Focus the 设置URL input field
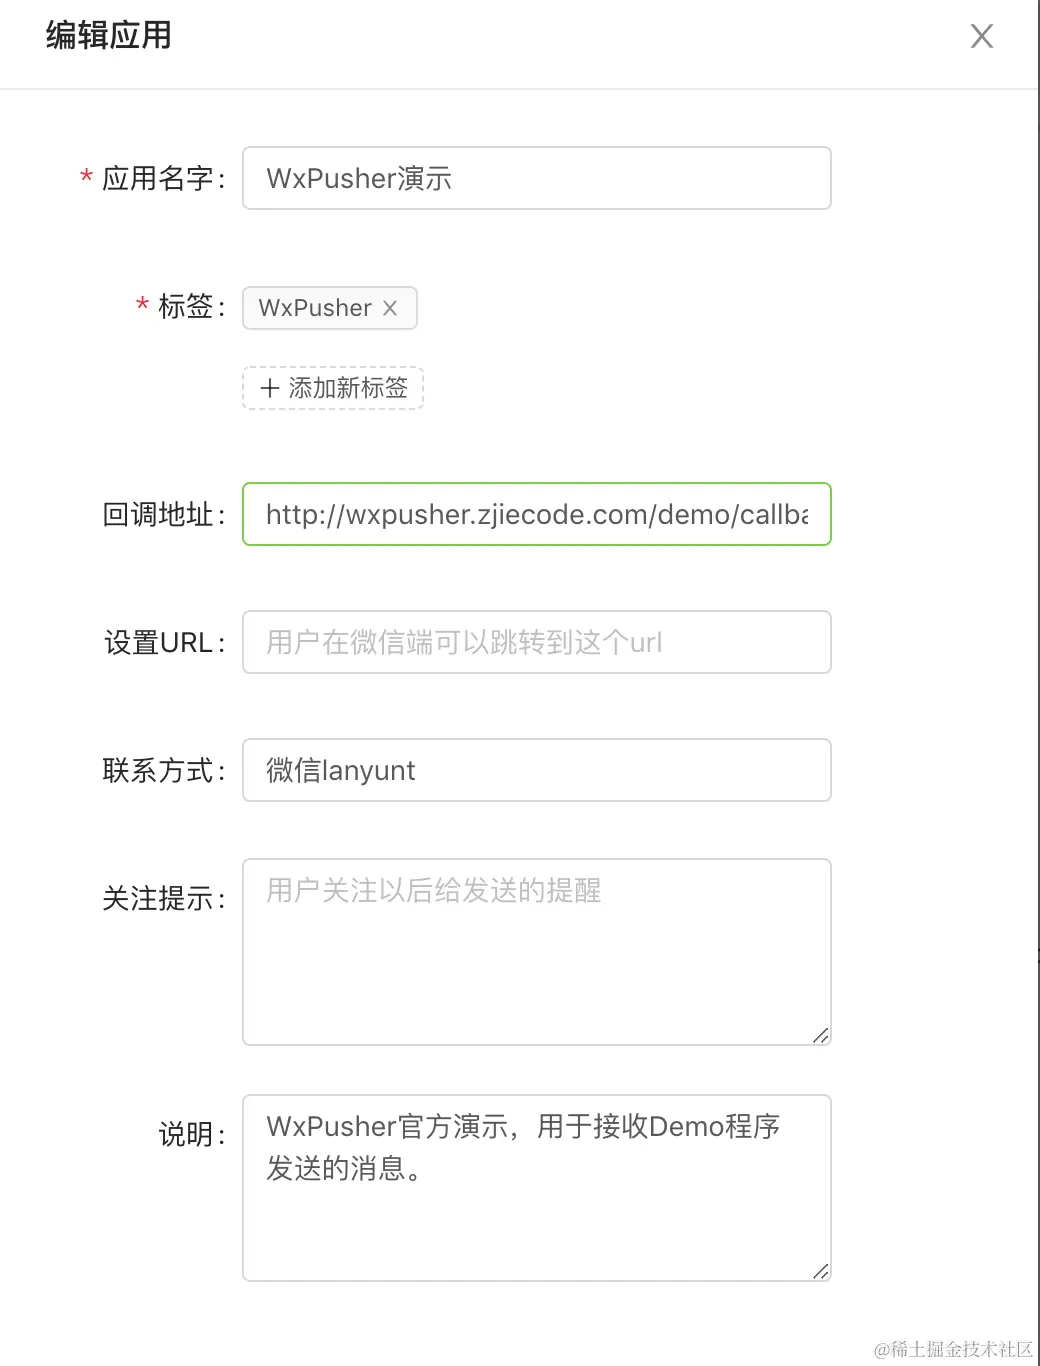 [x=536, y=642]
